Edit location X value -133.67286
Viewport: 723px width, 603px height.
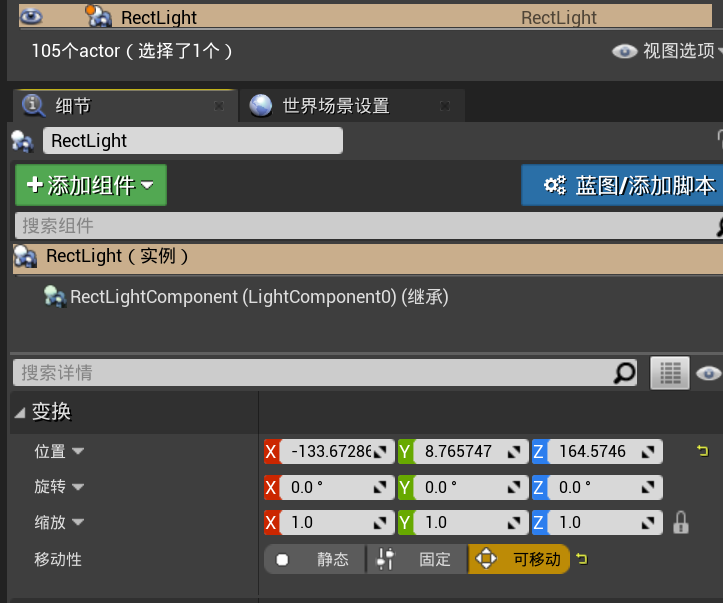click(x=330, y=451)
